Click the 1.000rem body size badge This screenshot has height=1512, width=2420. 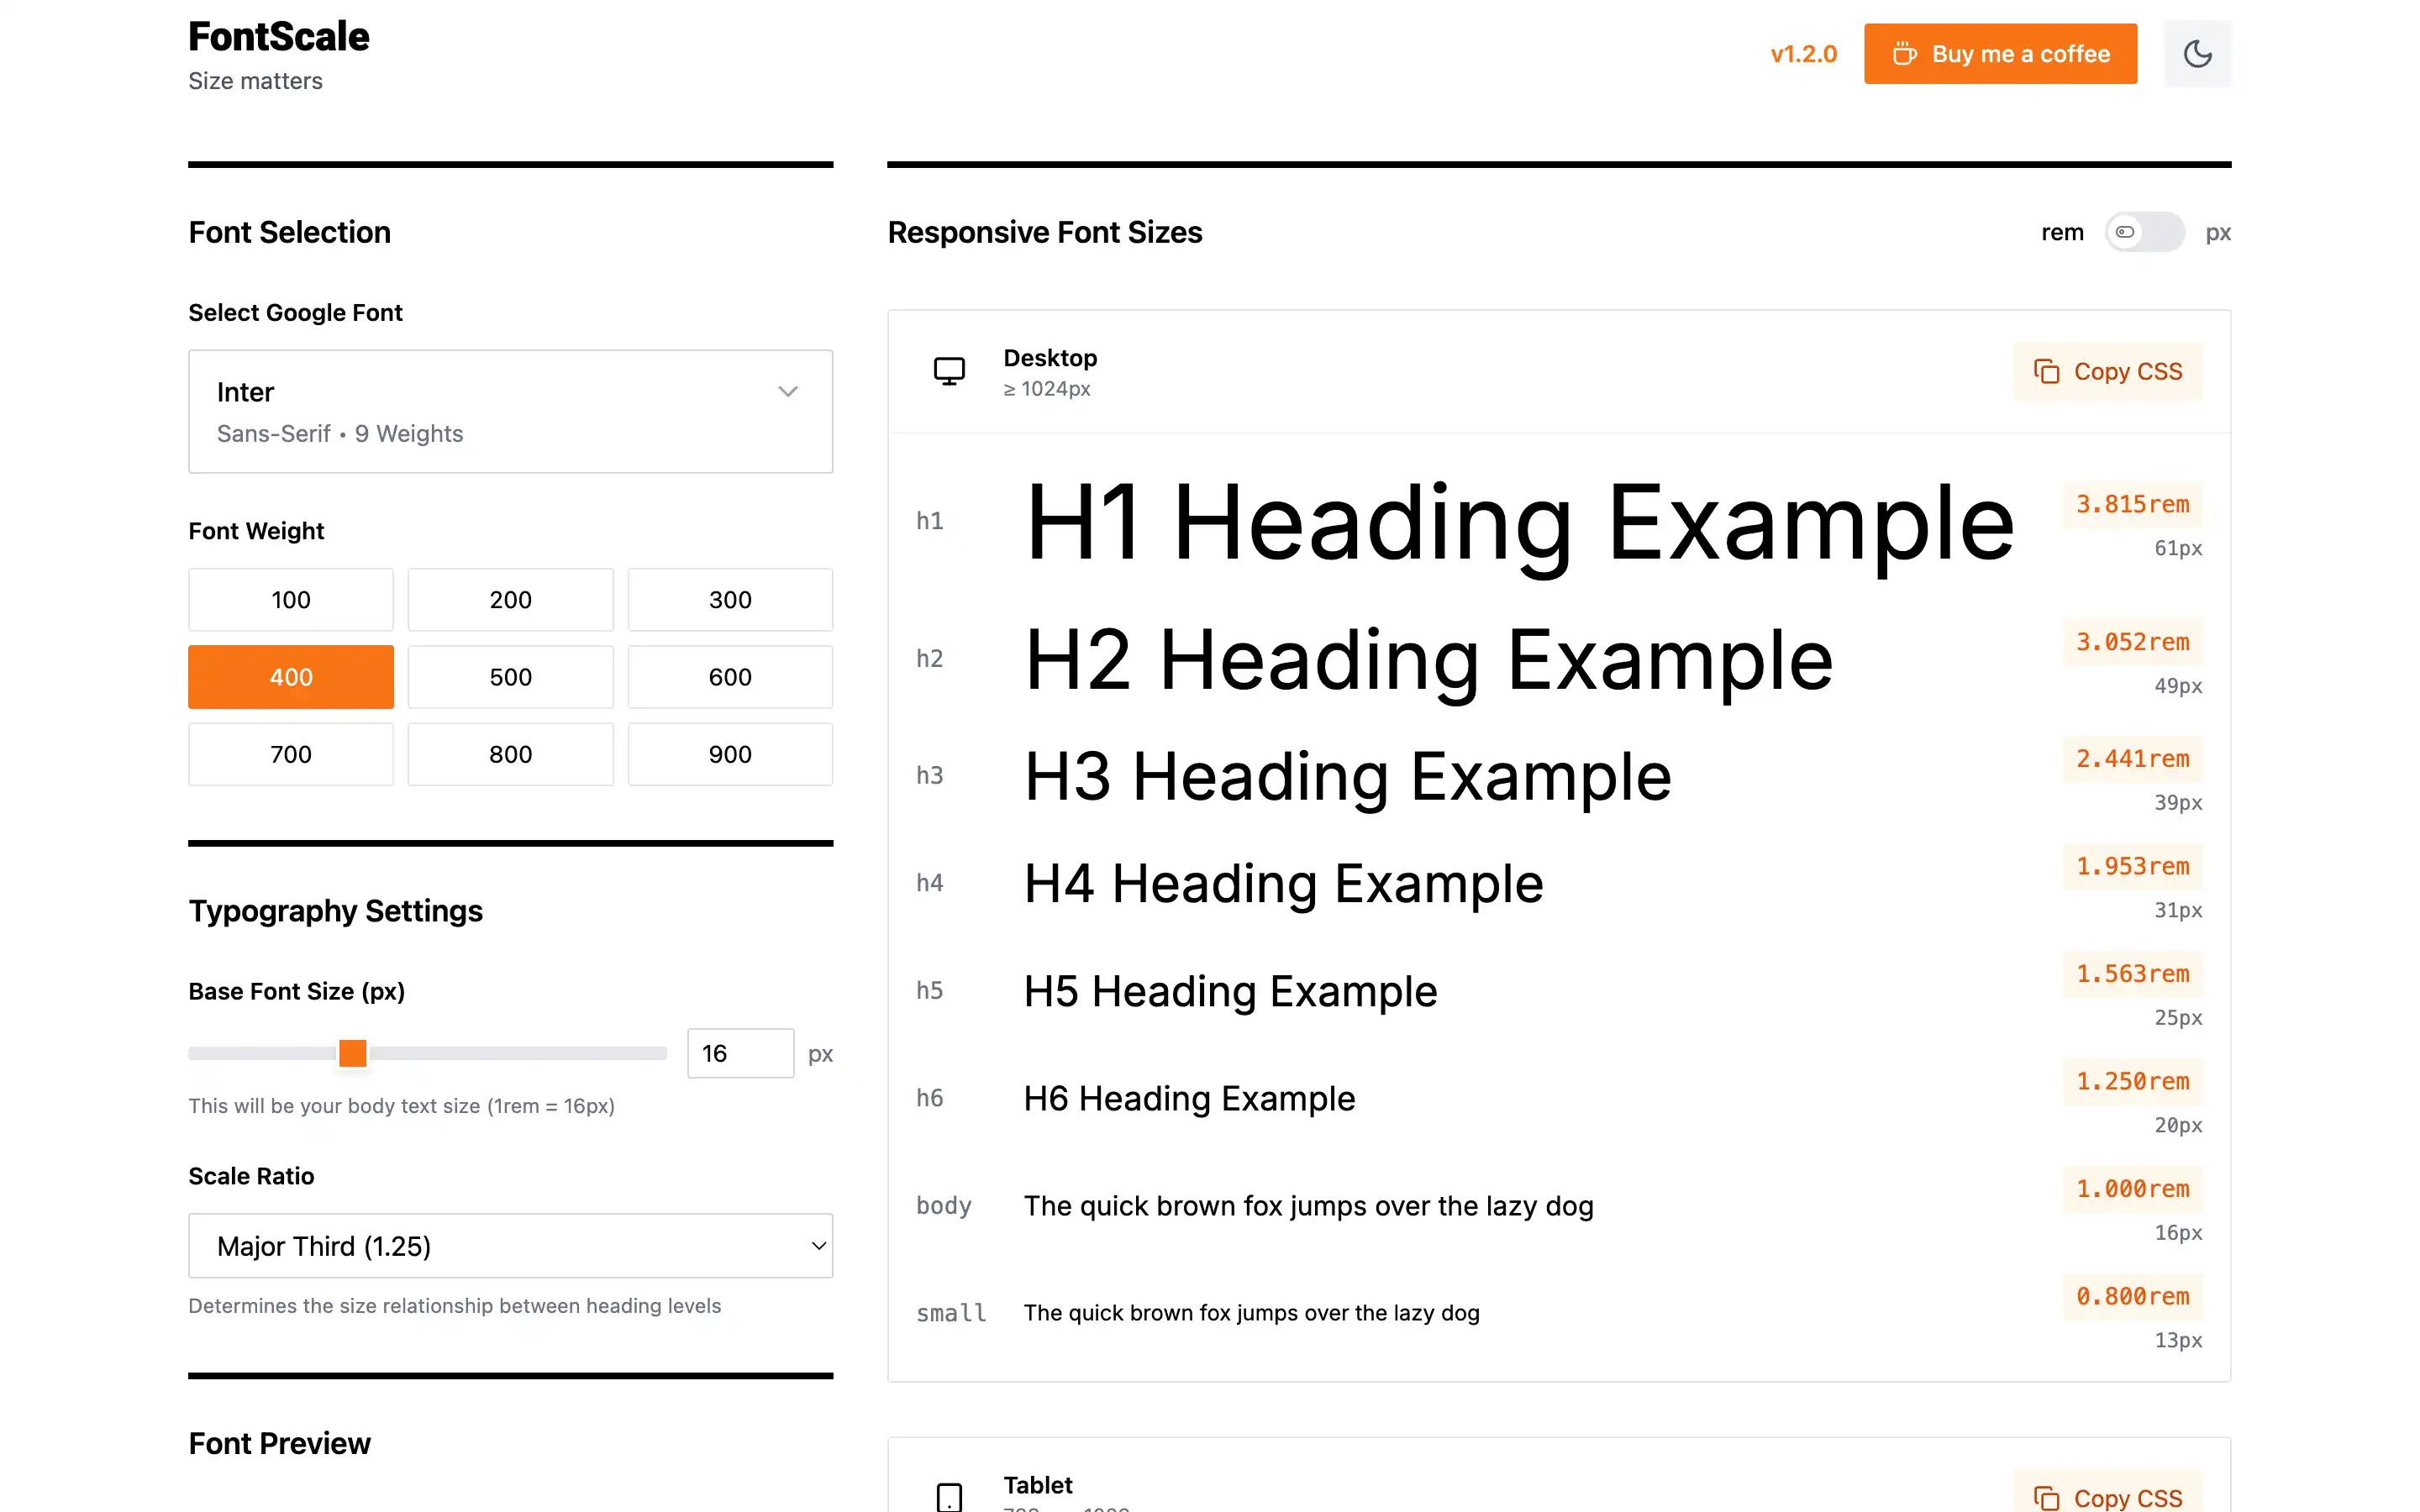pyautogui.click(x=2132, y=1189)
